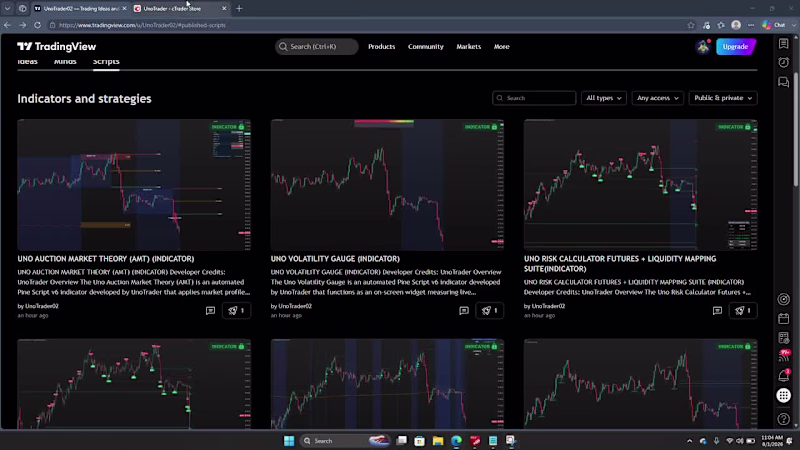Click the Windows taskbar Search box
This screenshot has height=450, width=800.
pos(344,441)
